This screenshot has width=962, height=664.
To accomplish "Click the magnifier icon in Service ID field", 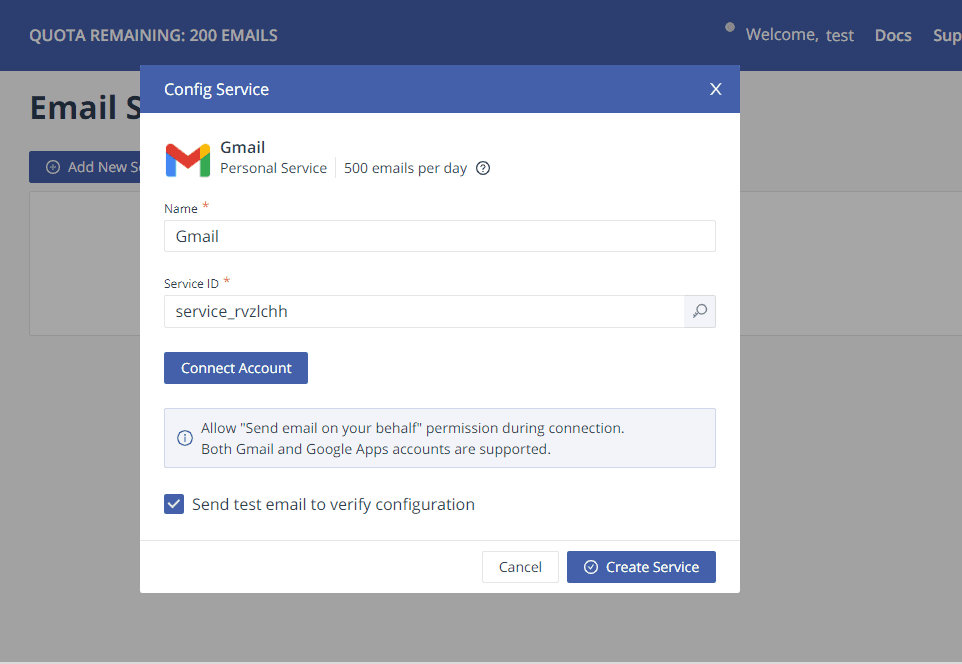I will point(700,312).
